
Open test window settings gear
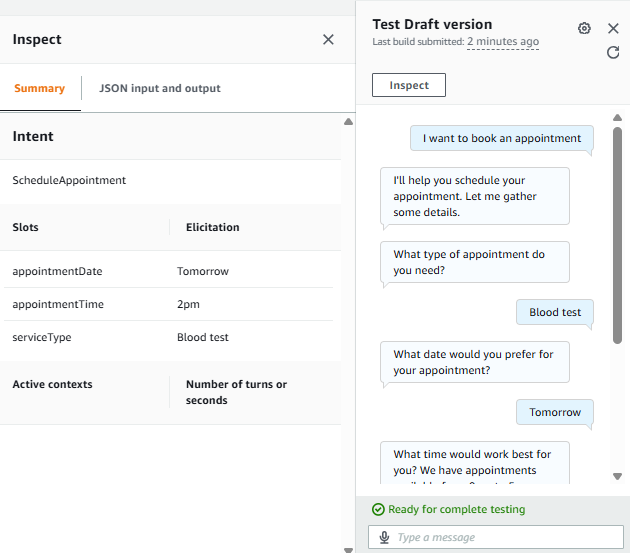pyautogui.click(x=584, y=28)
